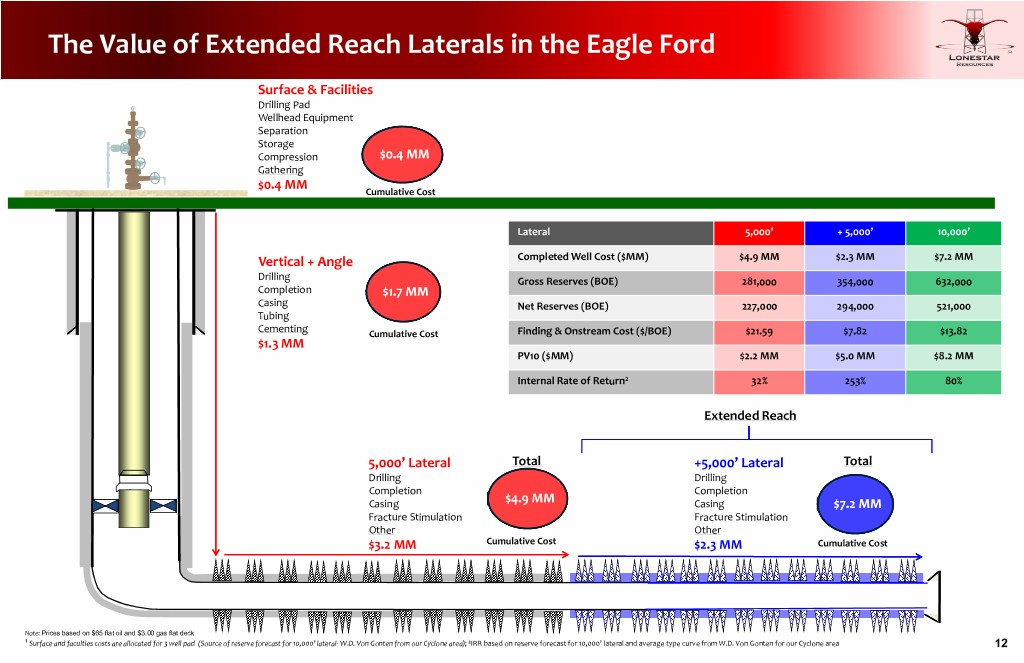The width and height of the screenshot is (1024, 663).
Task: Click the Compression list item
Action: click(287, 157)
